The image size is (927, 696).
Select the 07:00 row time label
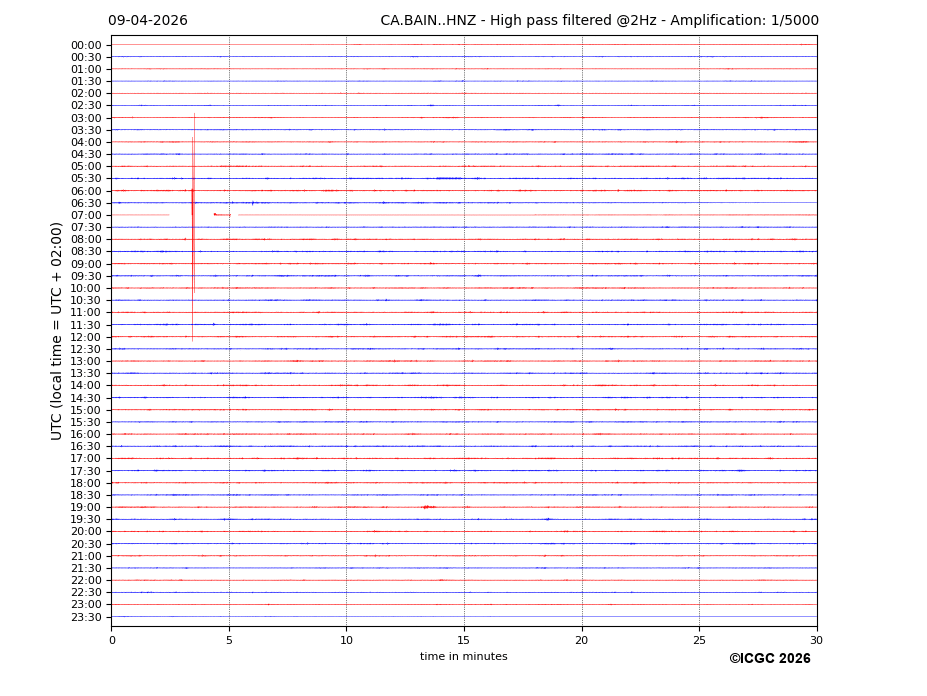click(86, 215)
